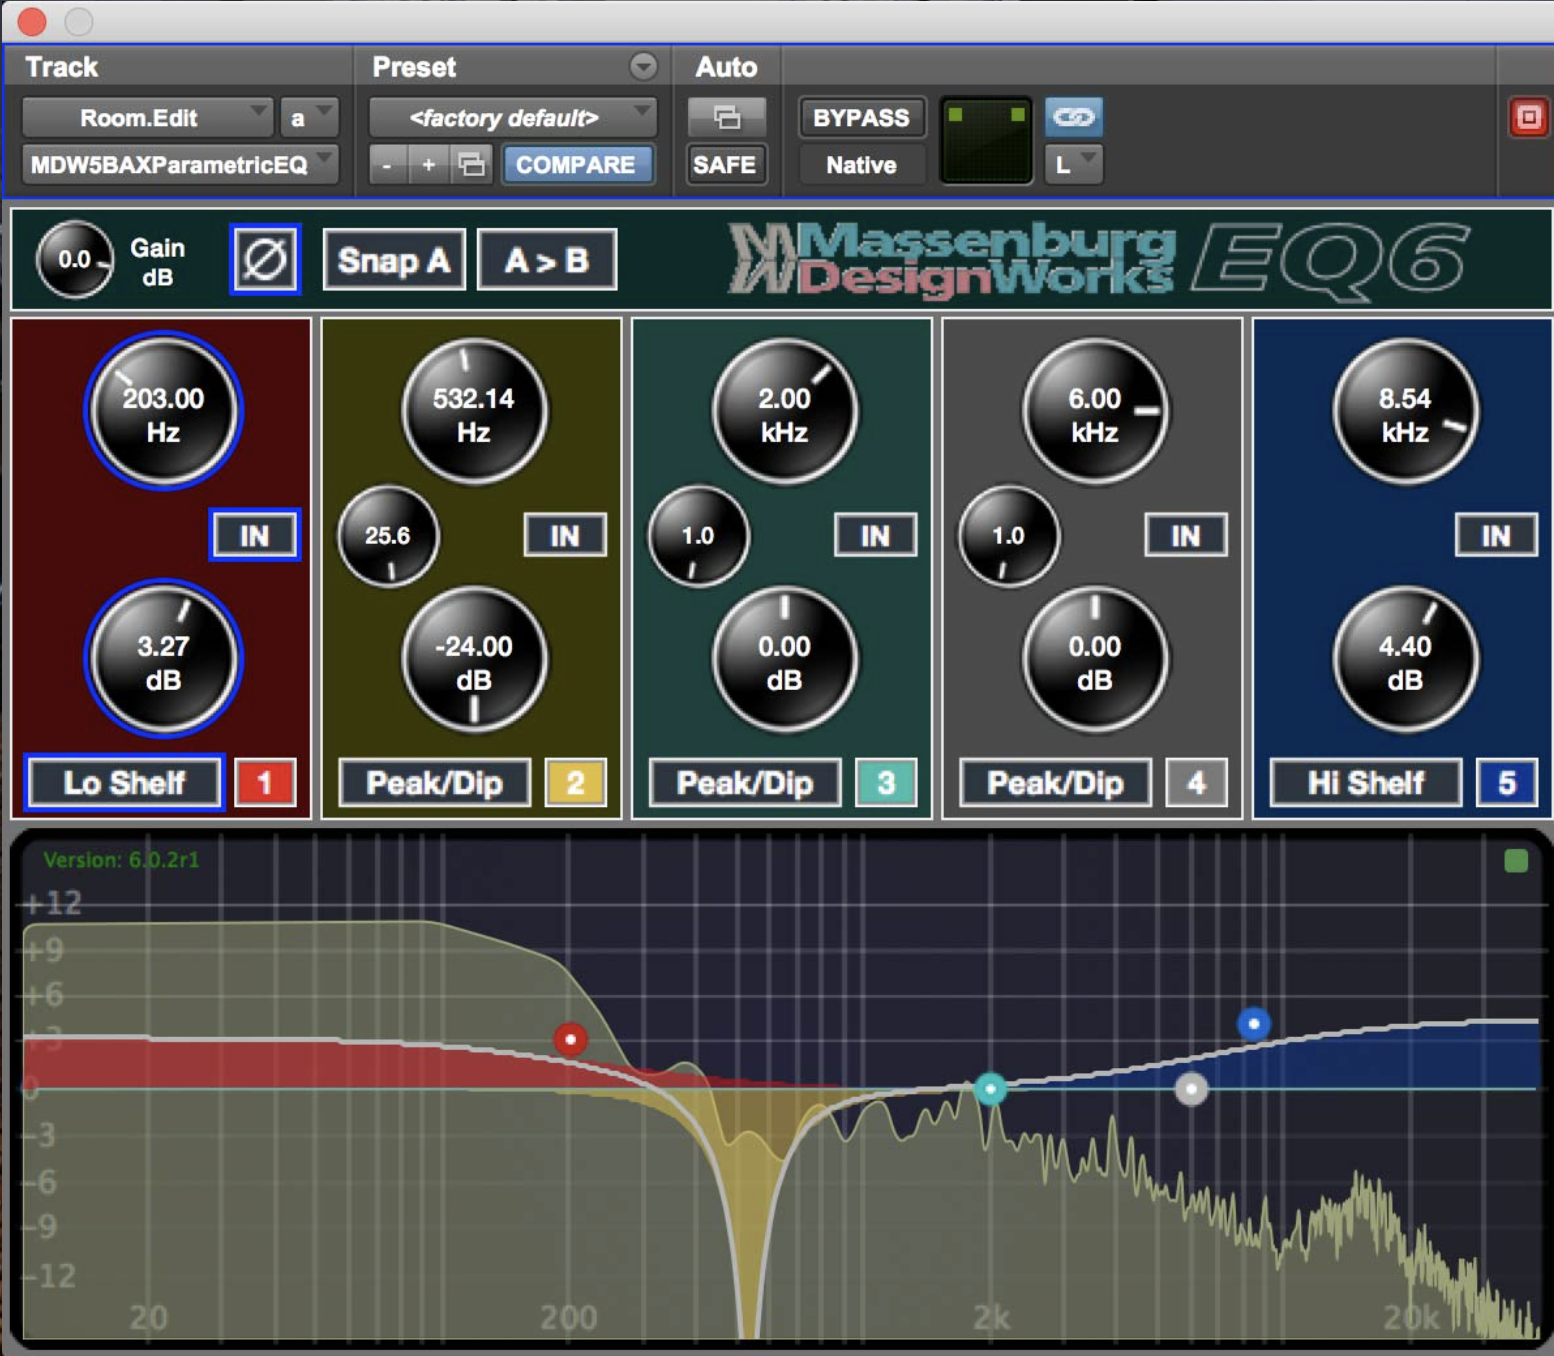Click the channel link icon

[x=1073, y=117]
